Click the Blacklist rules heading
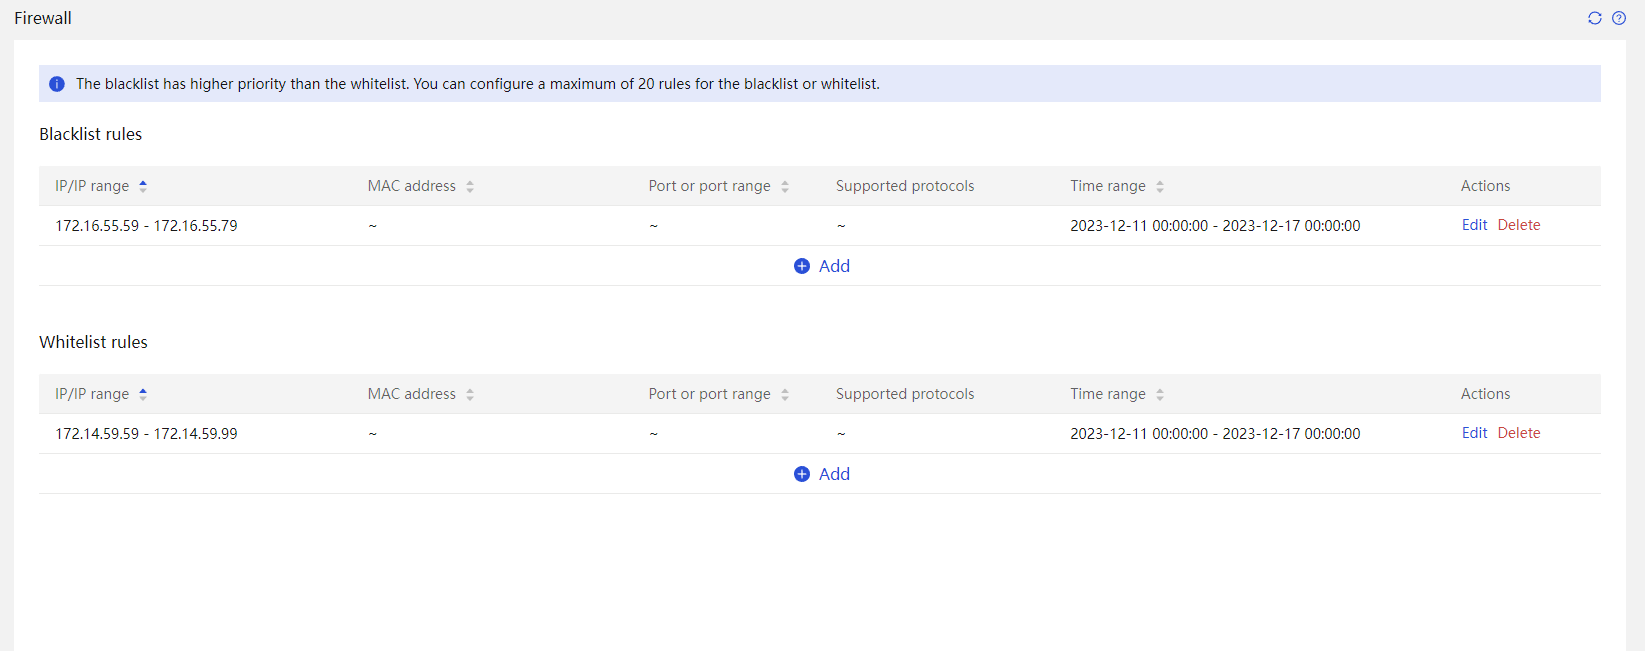This screenshot has height=651, width=1645. (x=90, y=134)
